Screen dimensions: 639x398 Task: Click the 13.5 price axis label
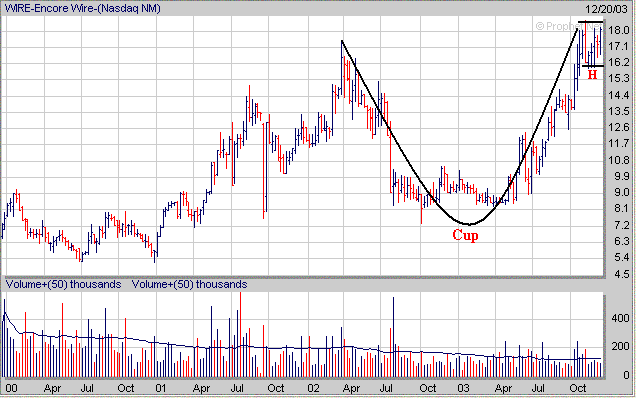pos(618,111)
